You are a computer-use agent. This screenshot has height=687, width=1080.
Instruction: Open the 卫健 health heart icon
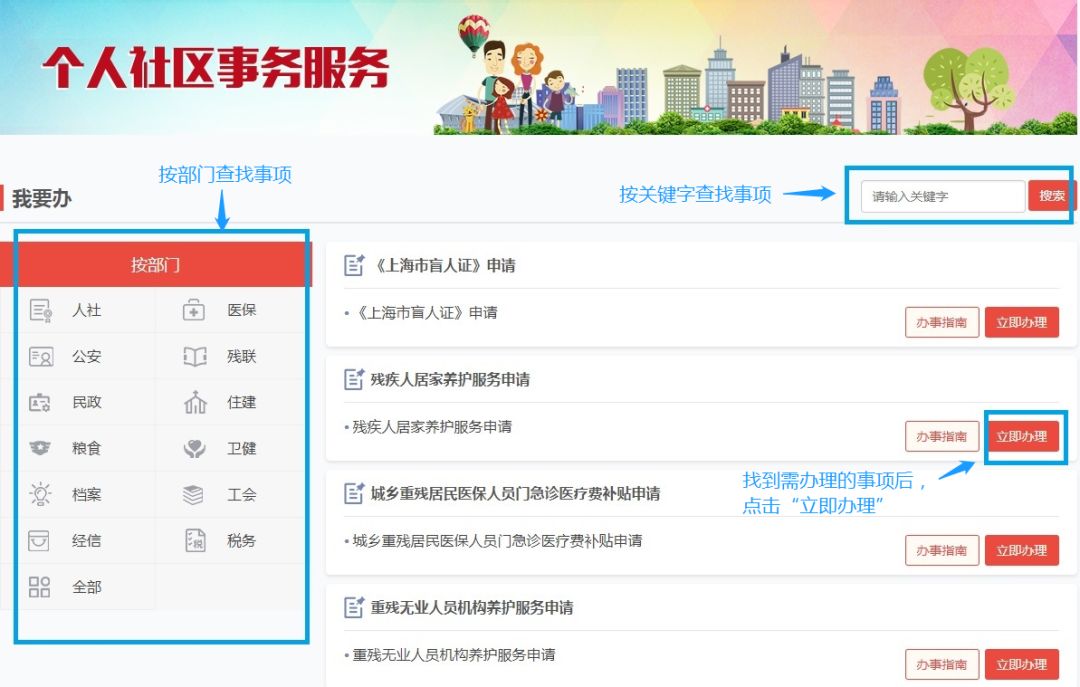[x=195, y=449]
